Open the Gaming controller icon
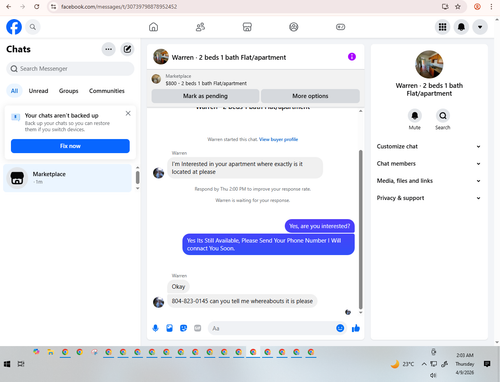Image resolution: width=500 pixels, height=382 pixels. tap(340, 27)
